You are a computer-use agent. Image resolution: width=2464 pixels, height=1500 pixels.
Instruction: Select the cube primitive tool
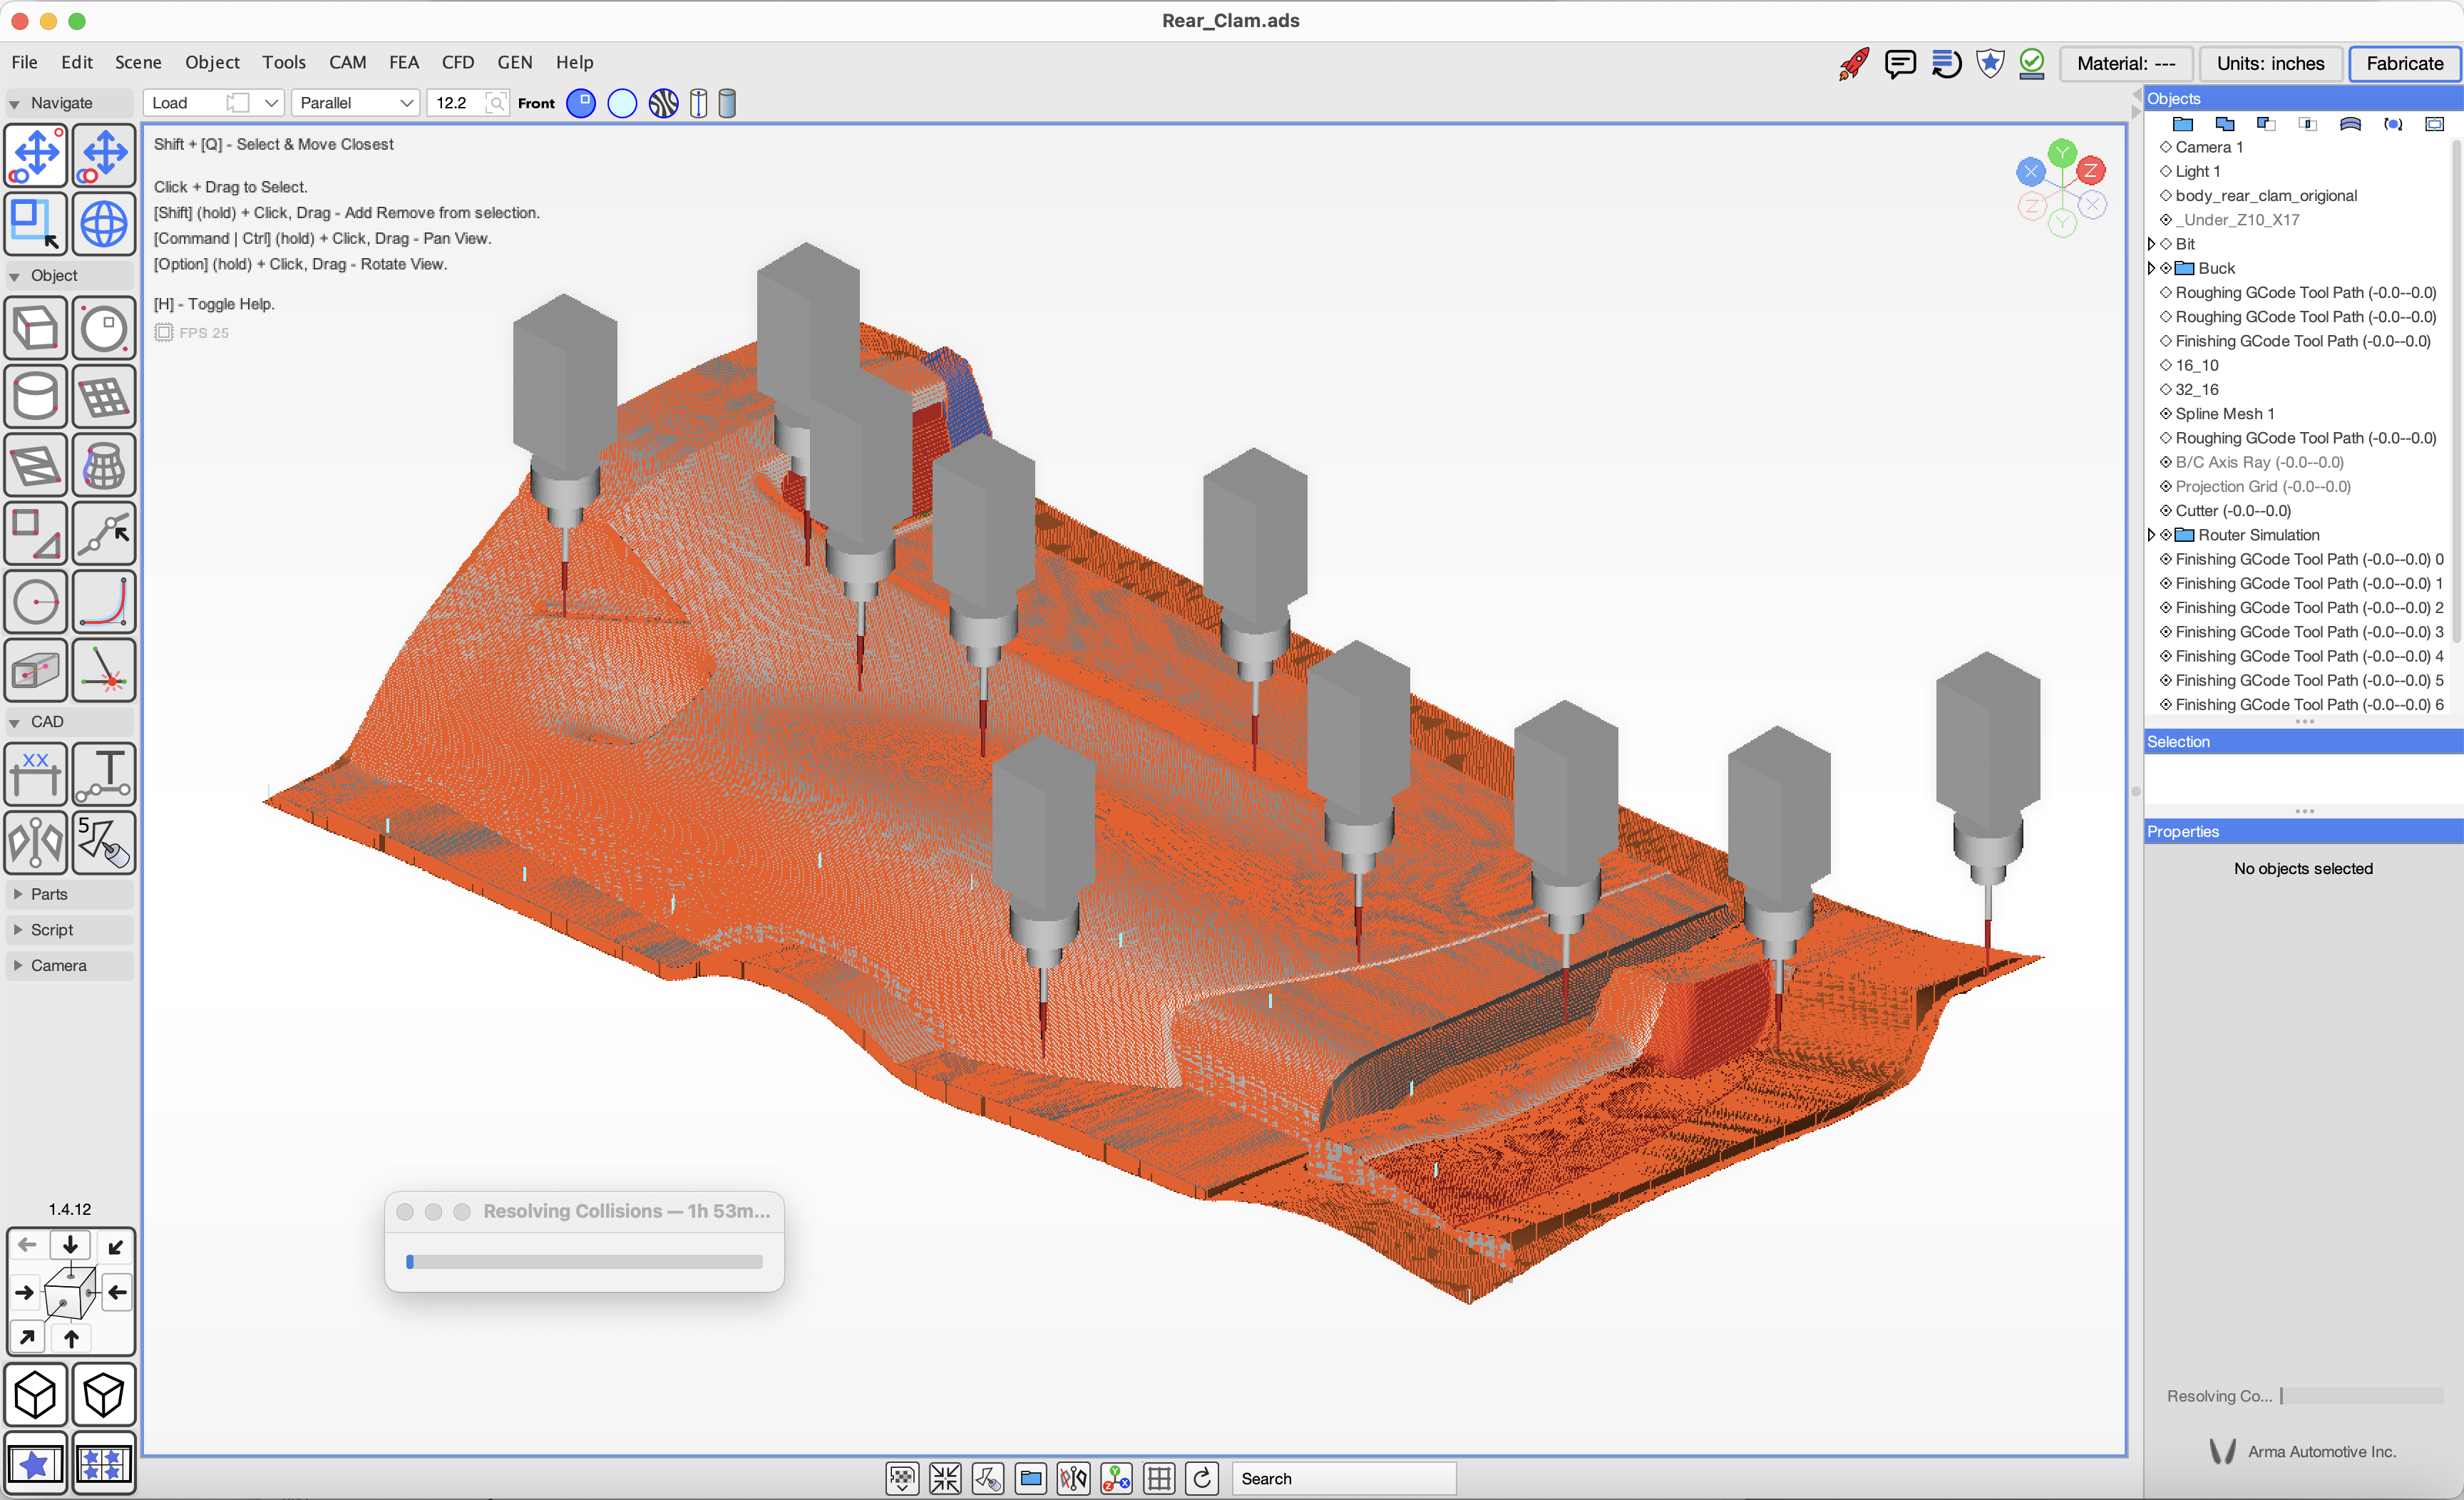pos(36,328)
